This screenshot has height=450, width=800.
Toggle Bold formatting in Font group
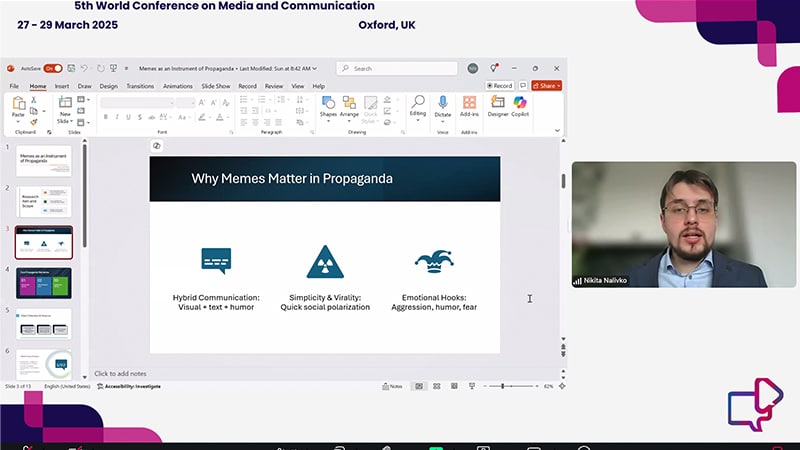[x=105, y=117]
